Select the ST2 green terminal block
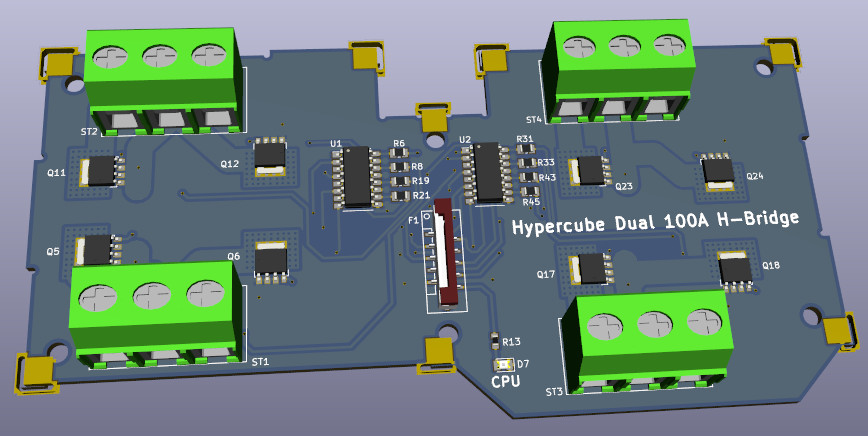The image size is (868, 436). [164, 81]
